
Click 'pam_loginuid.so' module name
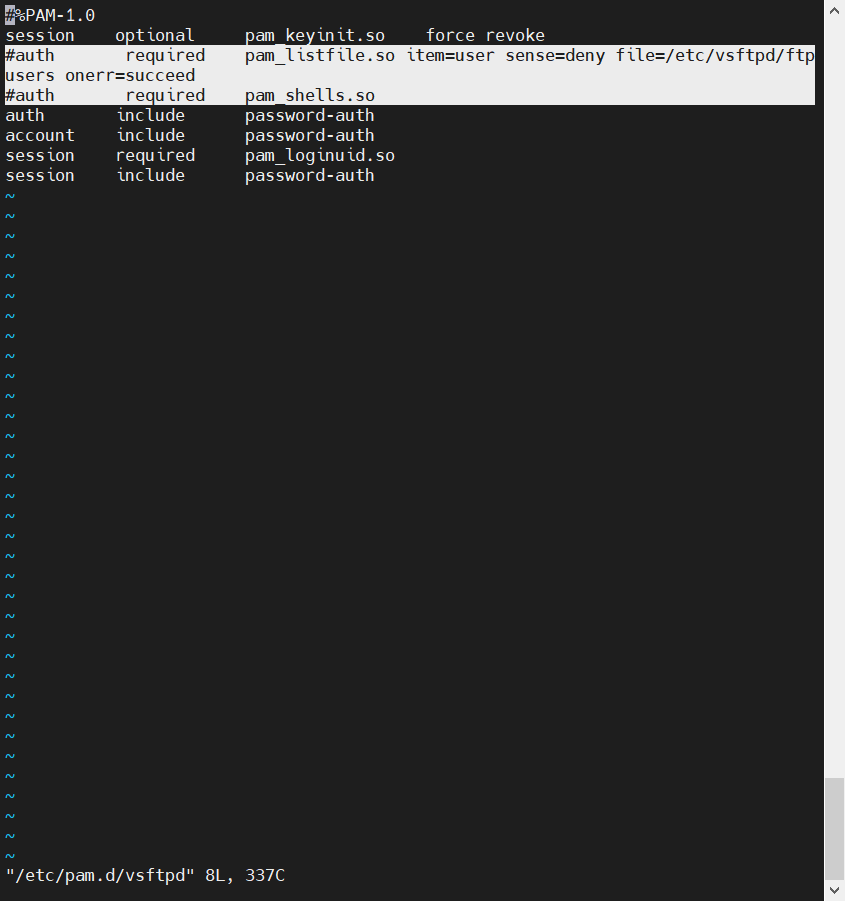pyautogui.click(x=320, y=156)
